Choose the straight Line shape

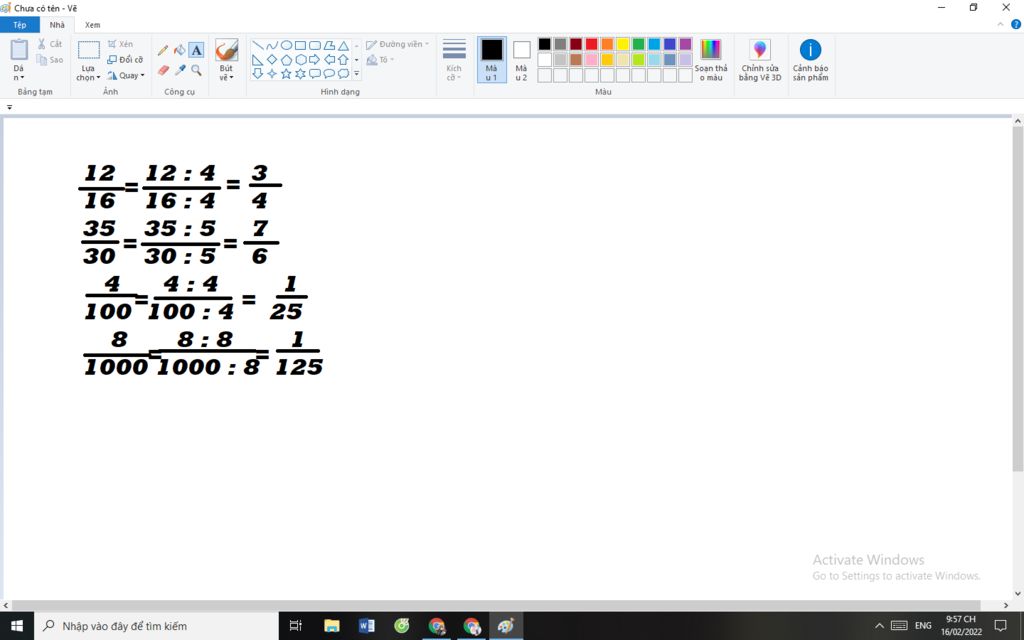[258, 46]
